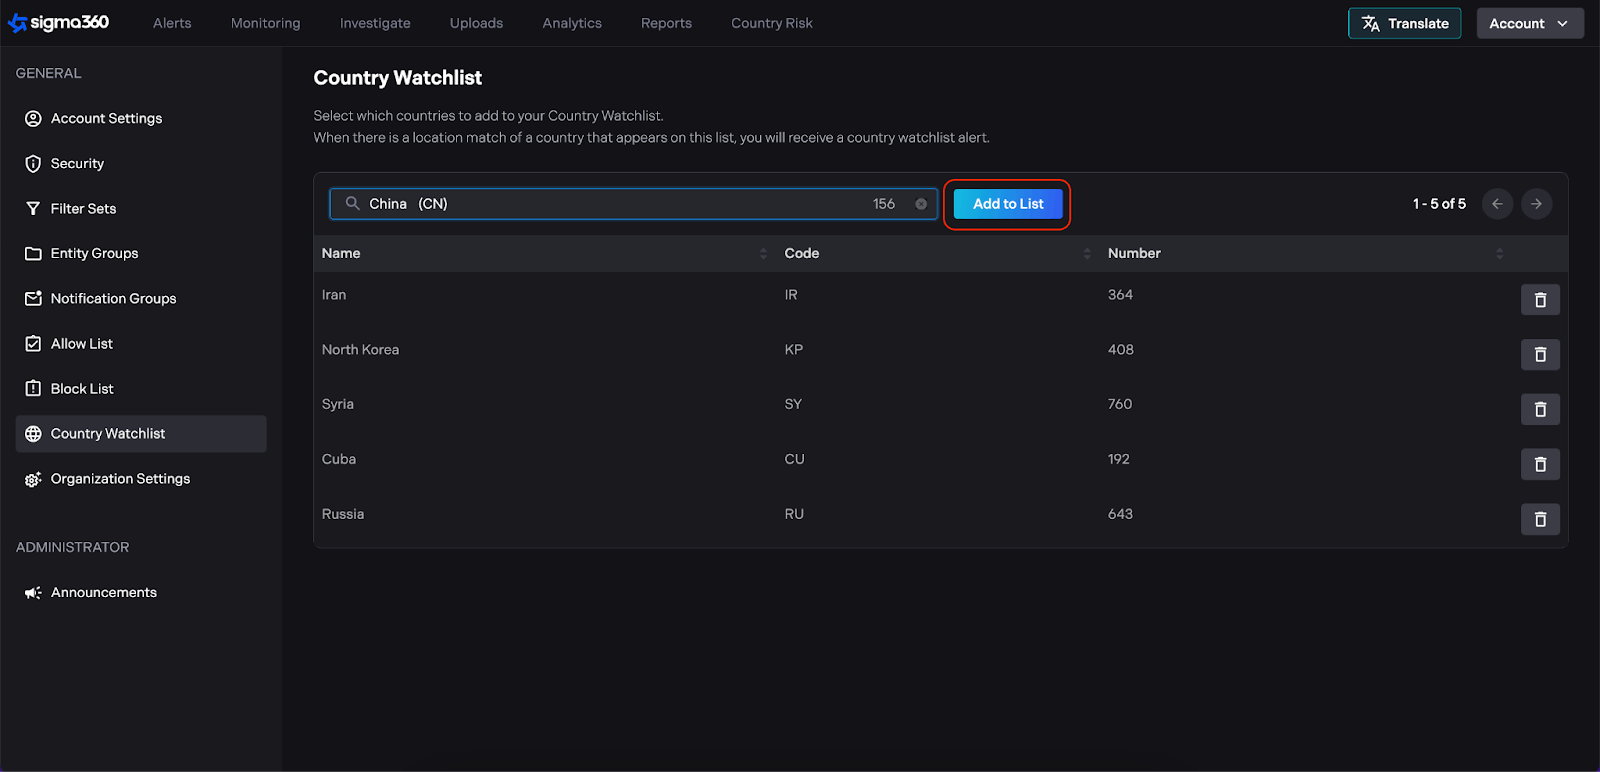Screen dimensions: 1600x772
Task: Select Block List in sidebar
Action: [82, 389]
